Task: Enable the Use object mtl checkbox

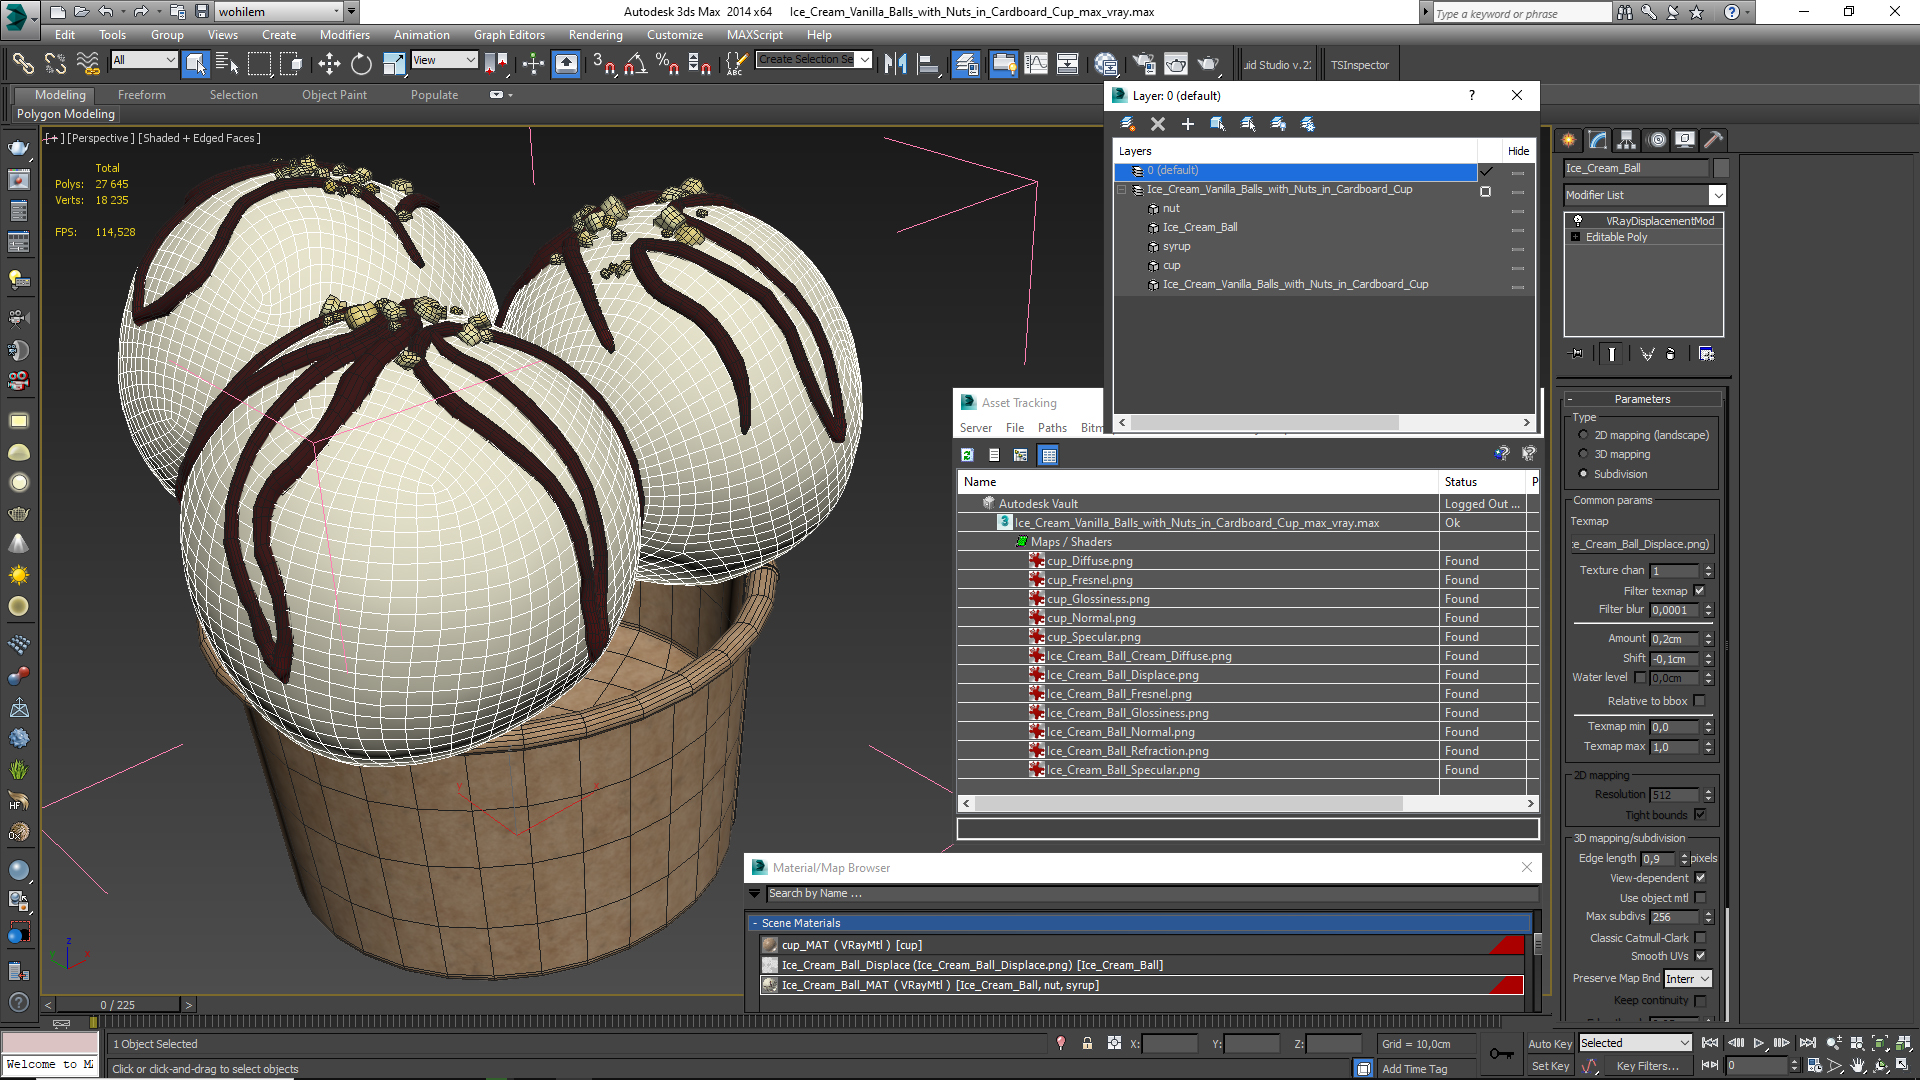Action: pos(1700,898)
